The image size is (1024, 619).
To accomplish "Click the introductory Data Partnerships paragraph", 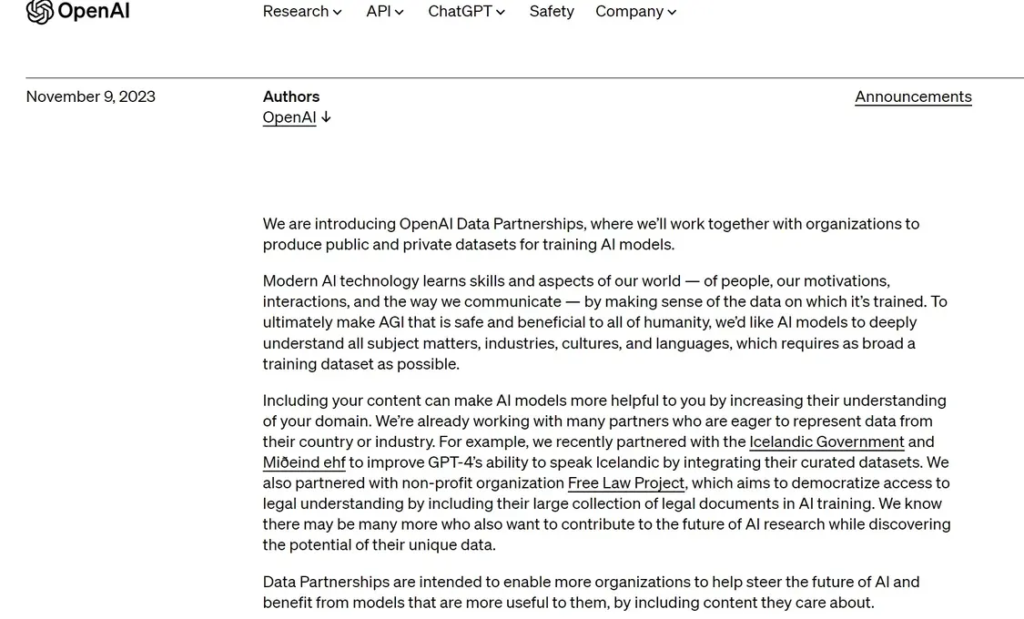I will tap(590, 234).
